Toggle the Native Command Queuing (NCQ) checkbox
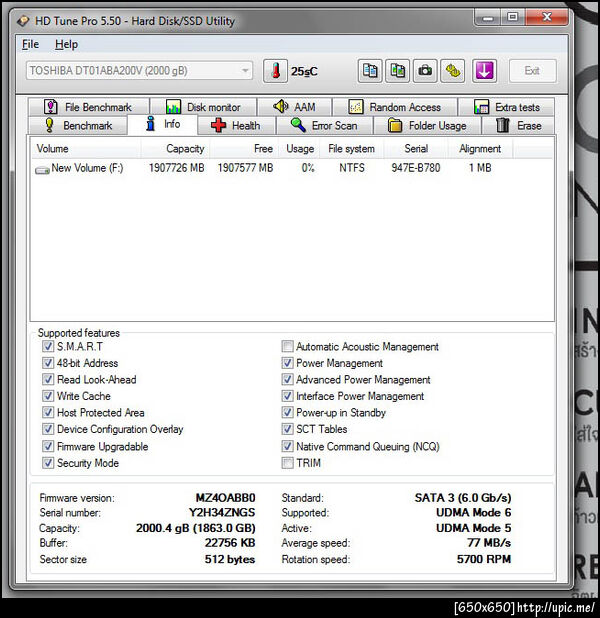The image size is (600, 618). point(287,446)
